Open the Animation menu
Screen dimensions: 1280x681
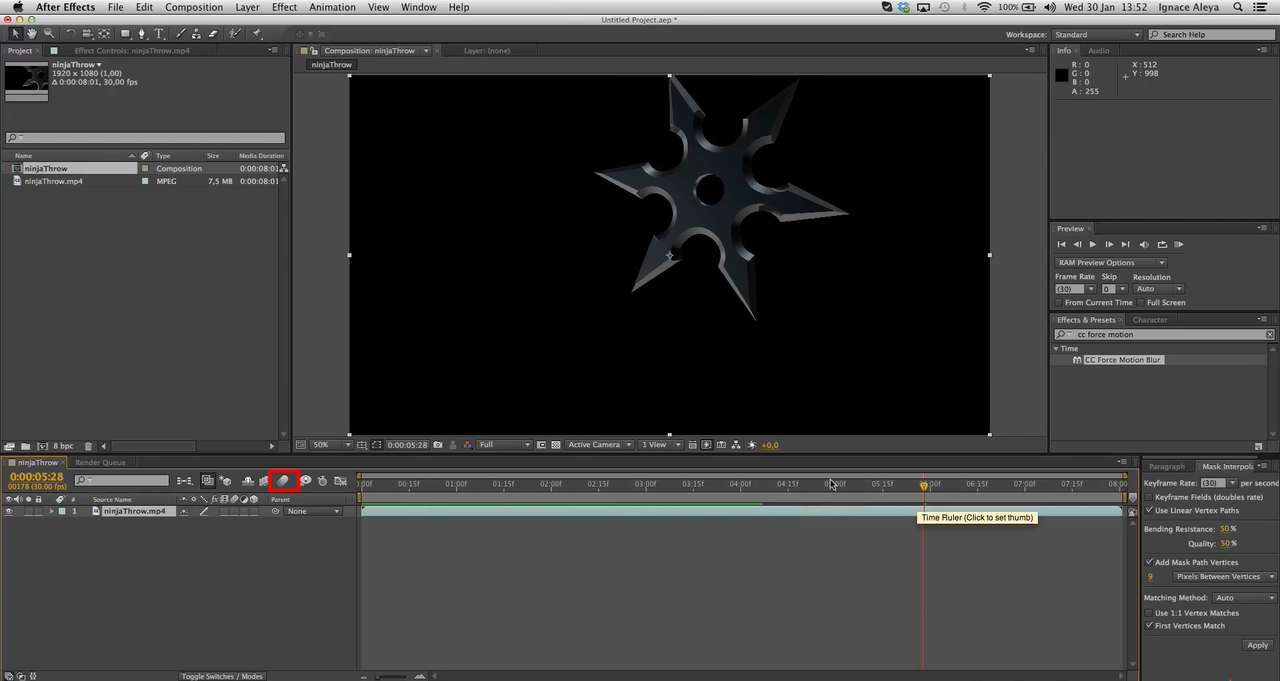pyautogui.click(x=332, y=7)
